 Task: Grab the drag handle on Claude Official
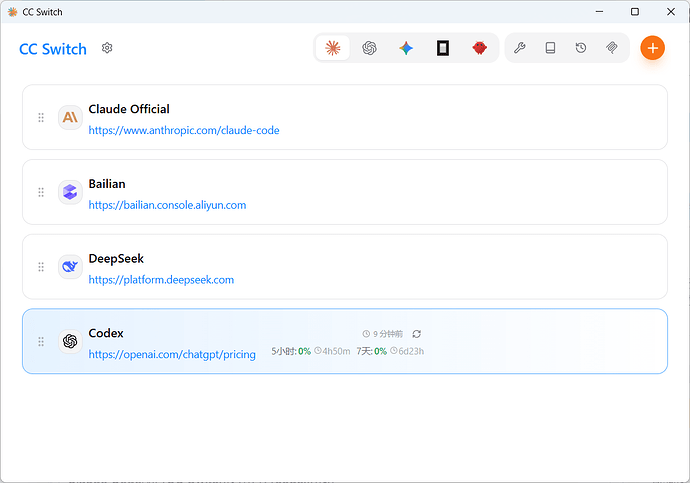[x=41, y=117]
